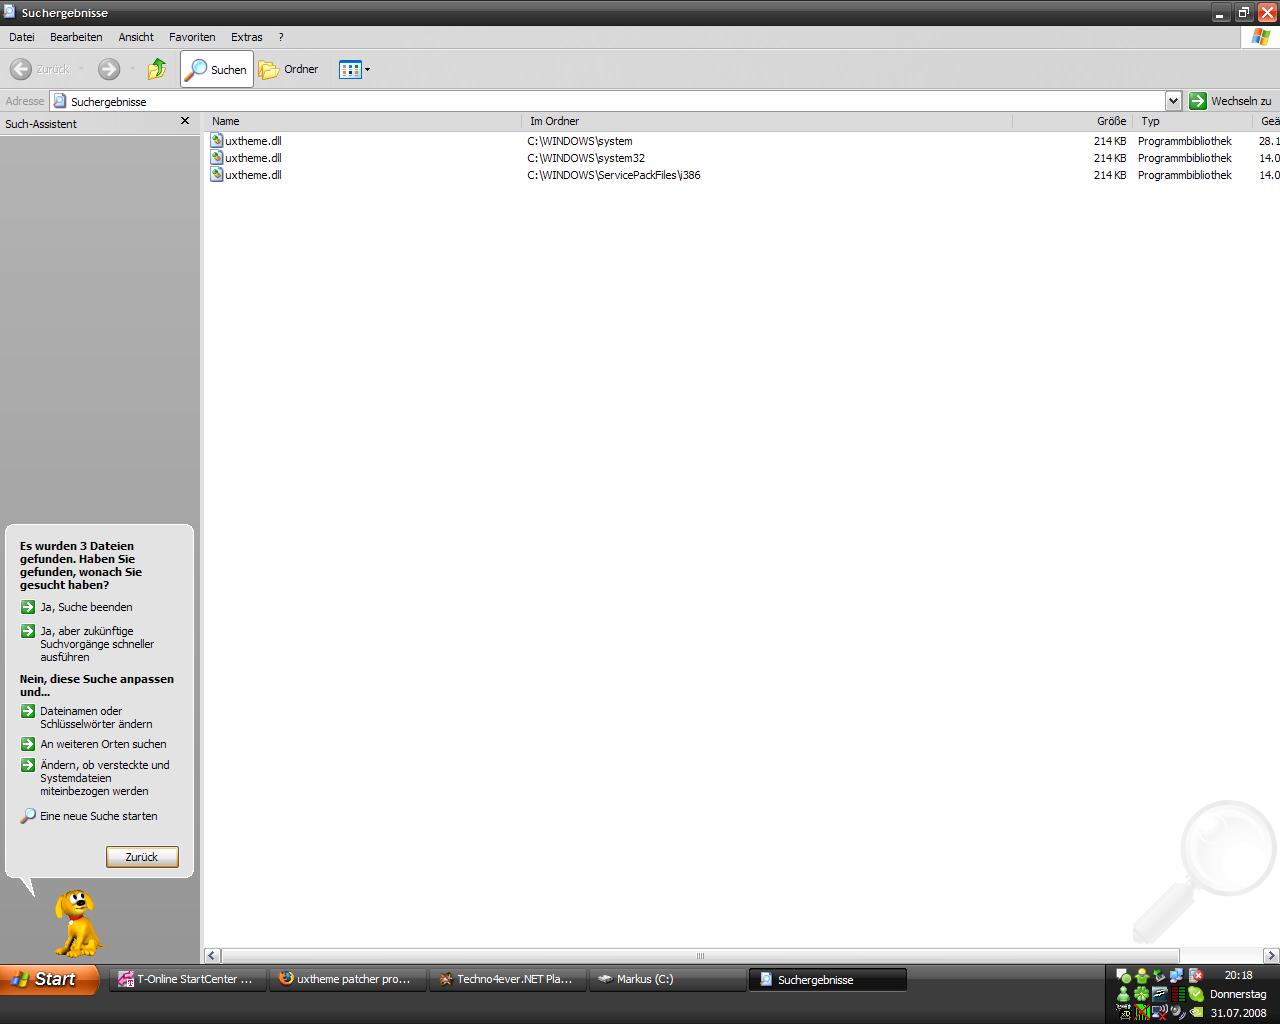Start a new search via magnifier link
Screen dimensions: 1280x1024
tap(98, 816)
